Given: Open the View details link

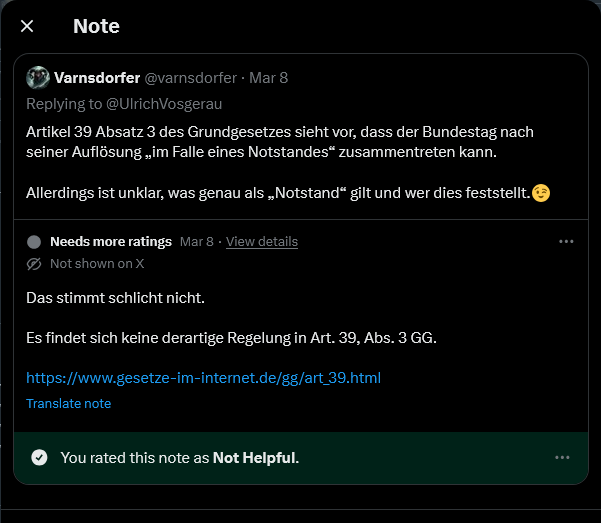Looking at the screenshot, I should click(x=262, y=242).
